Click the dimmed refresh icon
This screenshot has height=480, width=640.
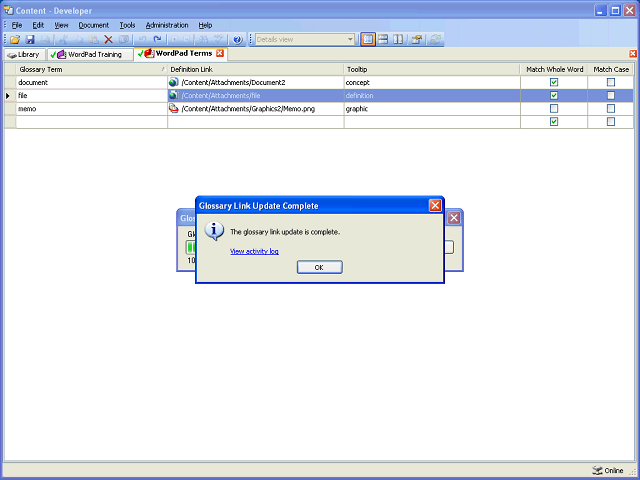click(435, 40)
